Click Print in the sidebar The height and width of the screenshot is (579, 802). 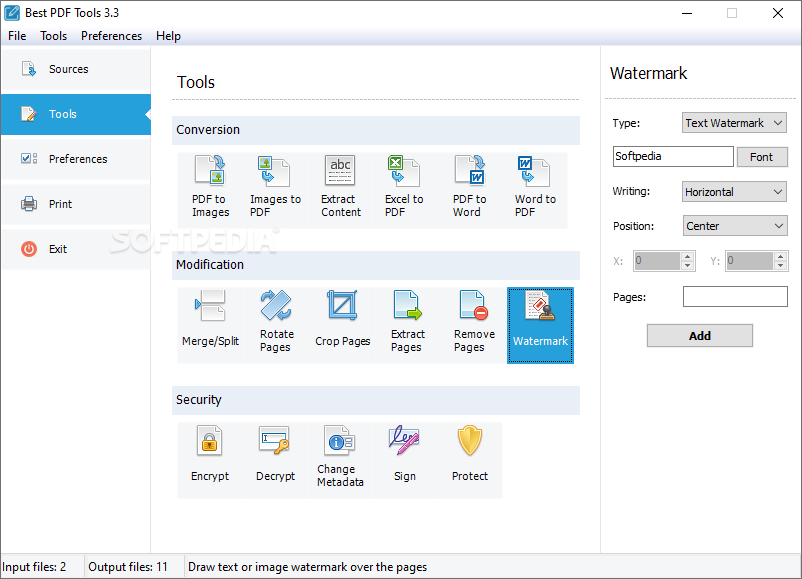76,204
